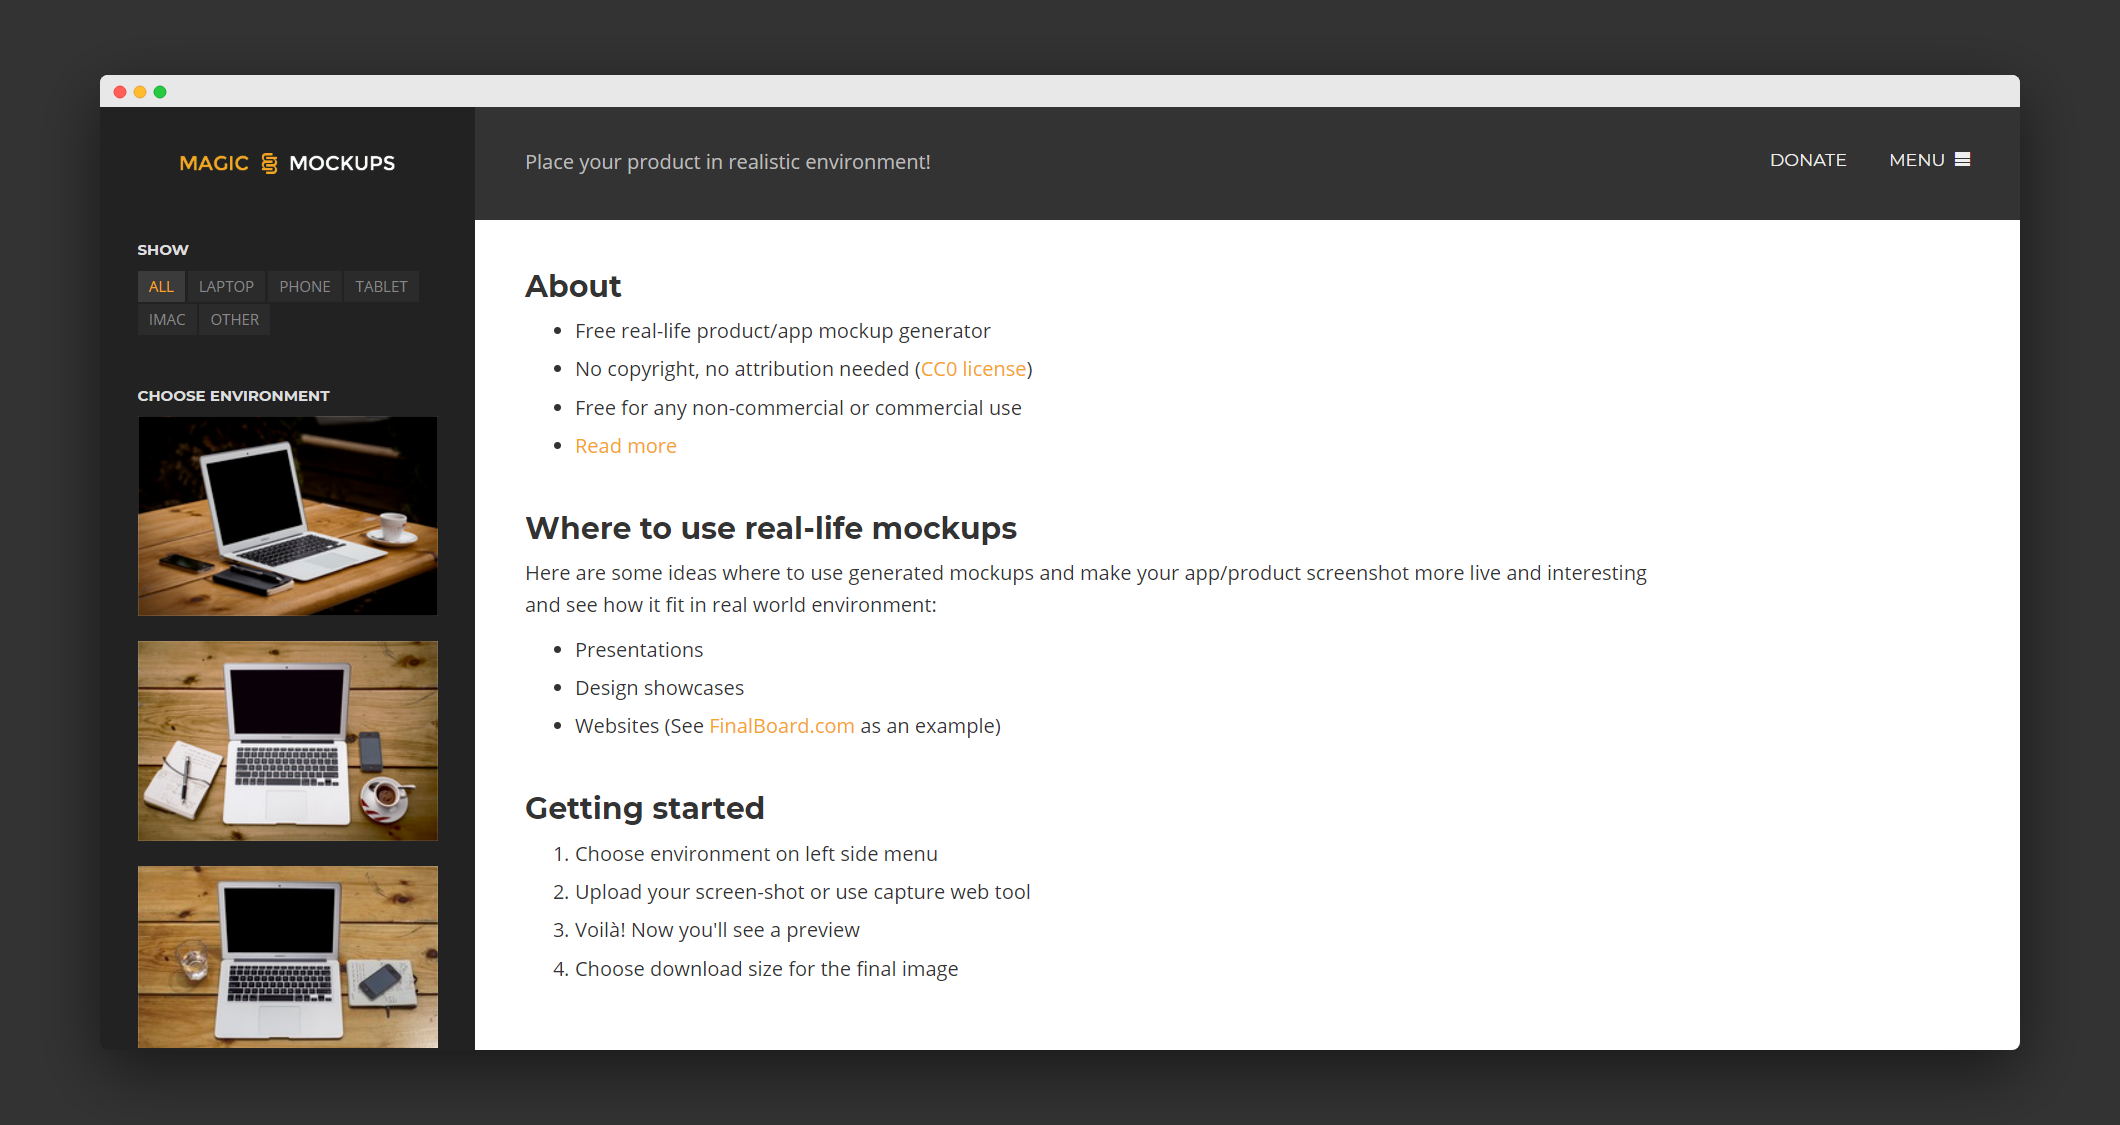Select the LAPTOP filter
The image size is (2120, 1125).
226,286
